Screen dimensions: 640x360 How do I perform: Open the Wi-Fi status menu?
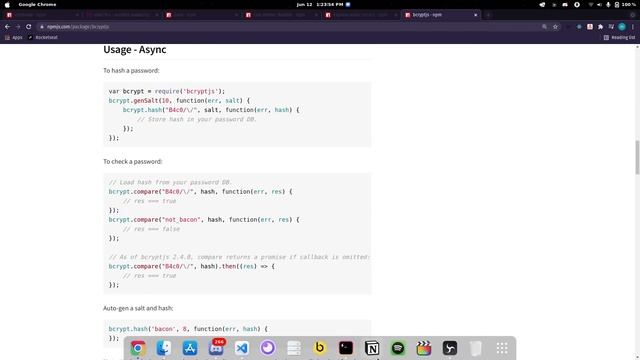pyautogui.click(x=590, y=4)
